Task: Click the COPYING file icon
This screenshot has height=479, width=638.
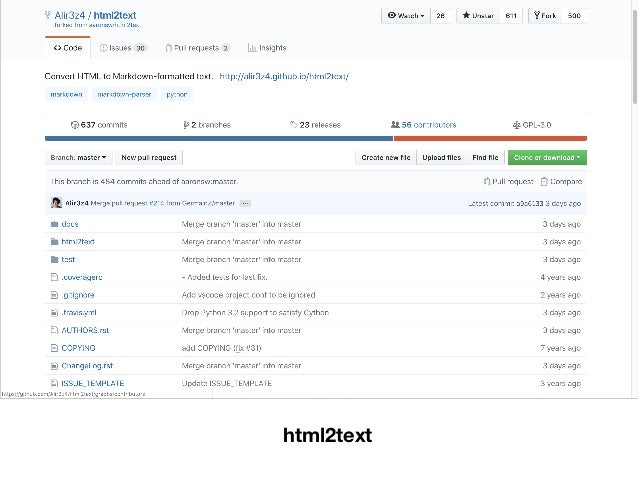Action: point(54,348)
